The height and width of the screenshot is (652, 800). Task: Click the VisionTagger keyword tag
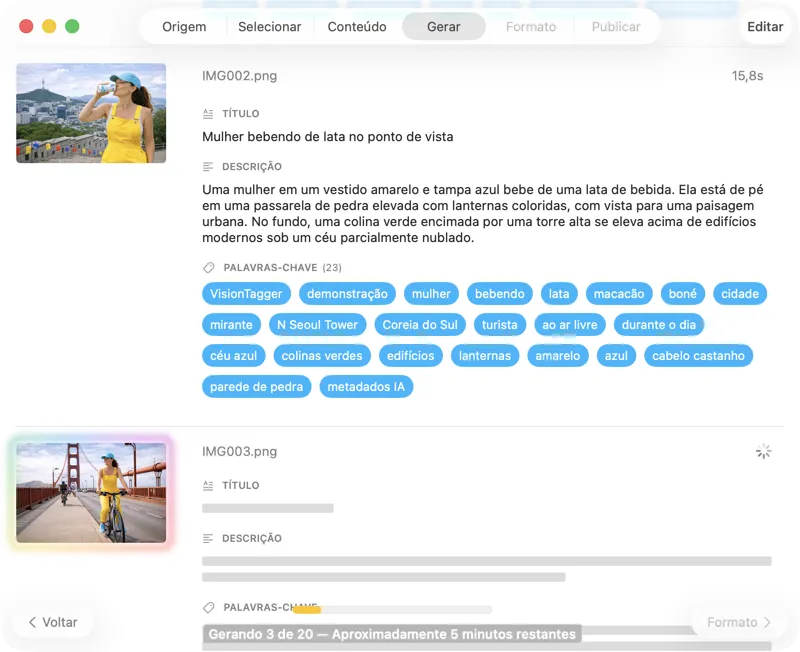tap(247, 294)
